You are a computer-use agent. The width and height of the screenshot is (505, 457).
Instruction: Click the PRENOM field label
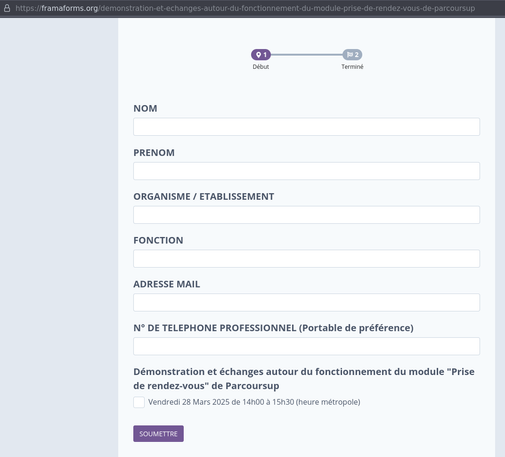[154, 153]
